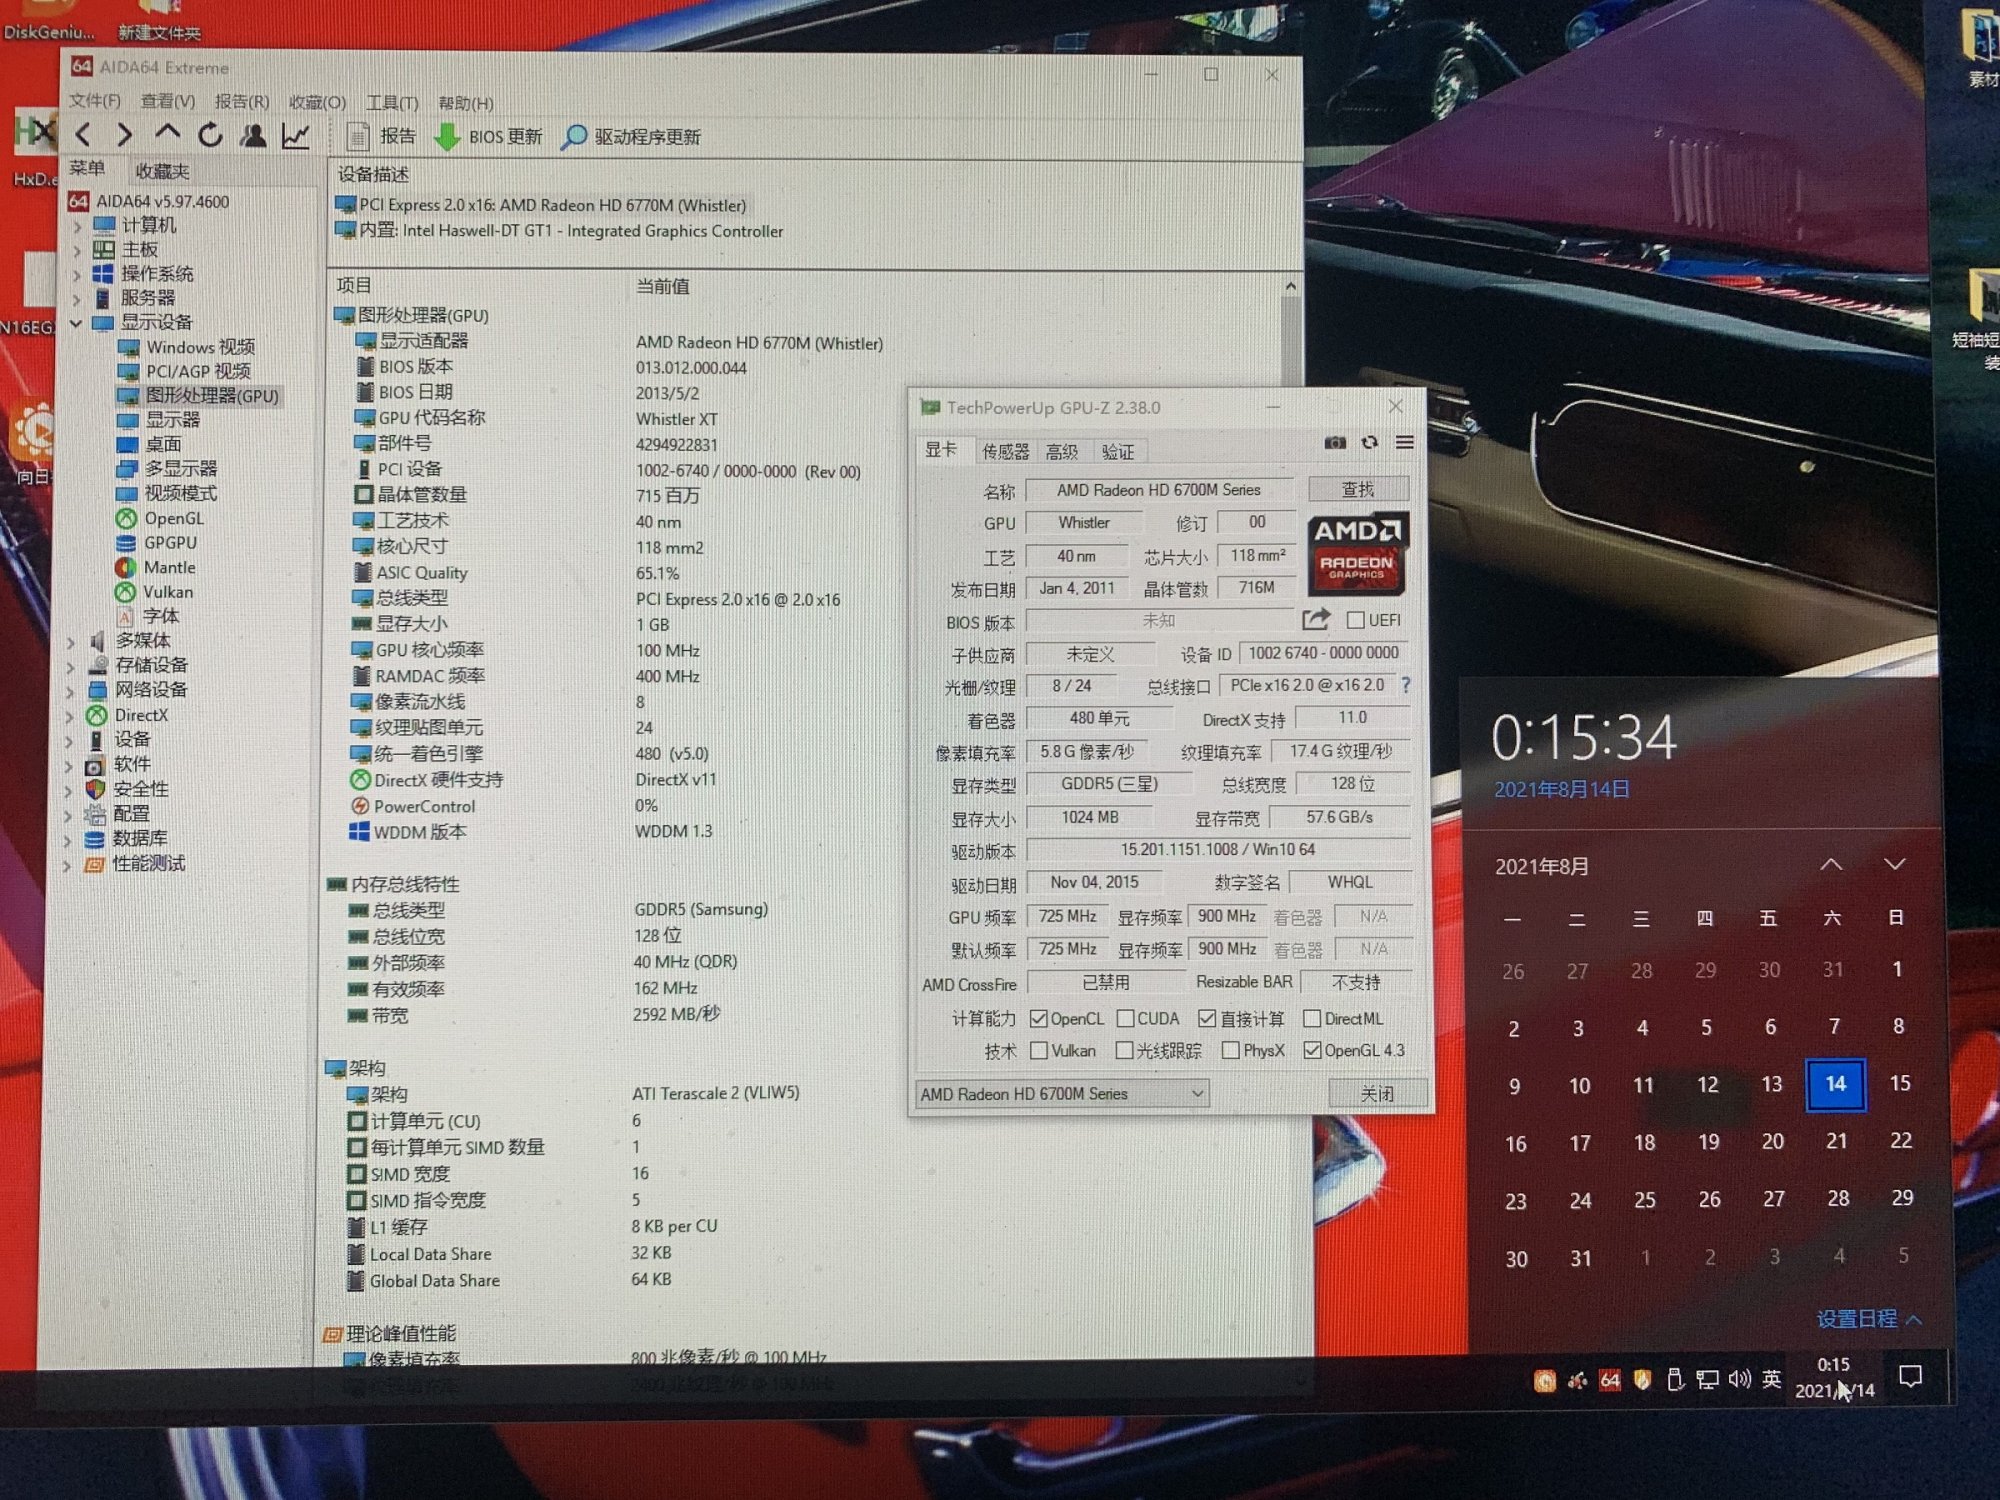Enable the Vulkan checkbox in GPU-Z

click(x=1039, y=1051)
